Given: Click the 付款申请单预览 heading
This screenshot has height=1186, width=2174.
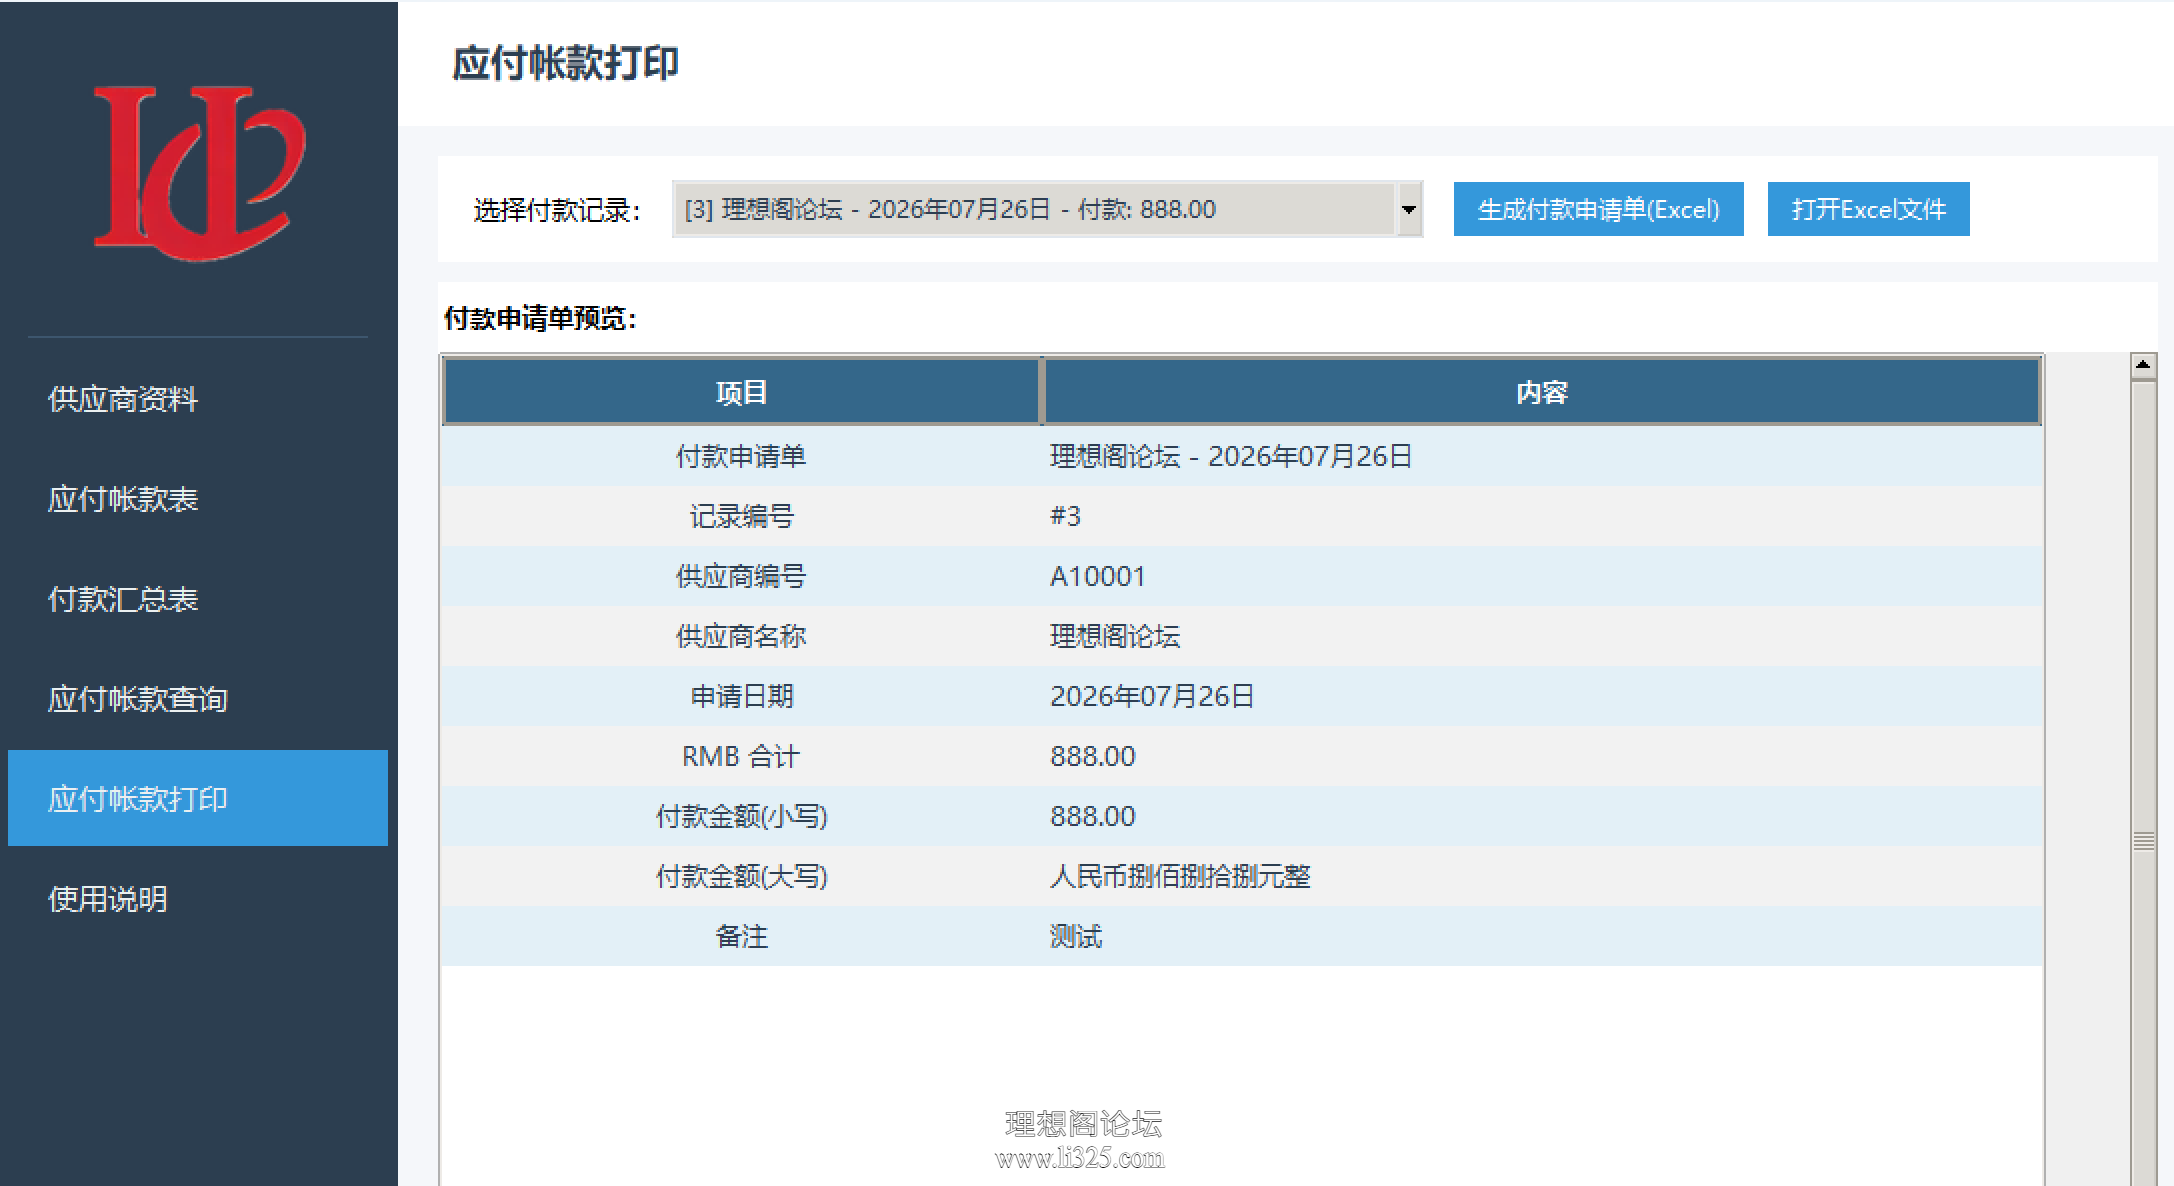Looking at the screenshot, I should [x=540, y=318].
